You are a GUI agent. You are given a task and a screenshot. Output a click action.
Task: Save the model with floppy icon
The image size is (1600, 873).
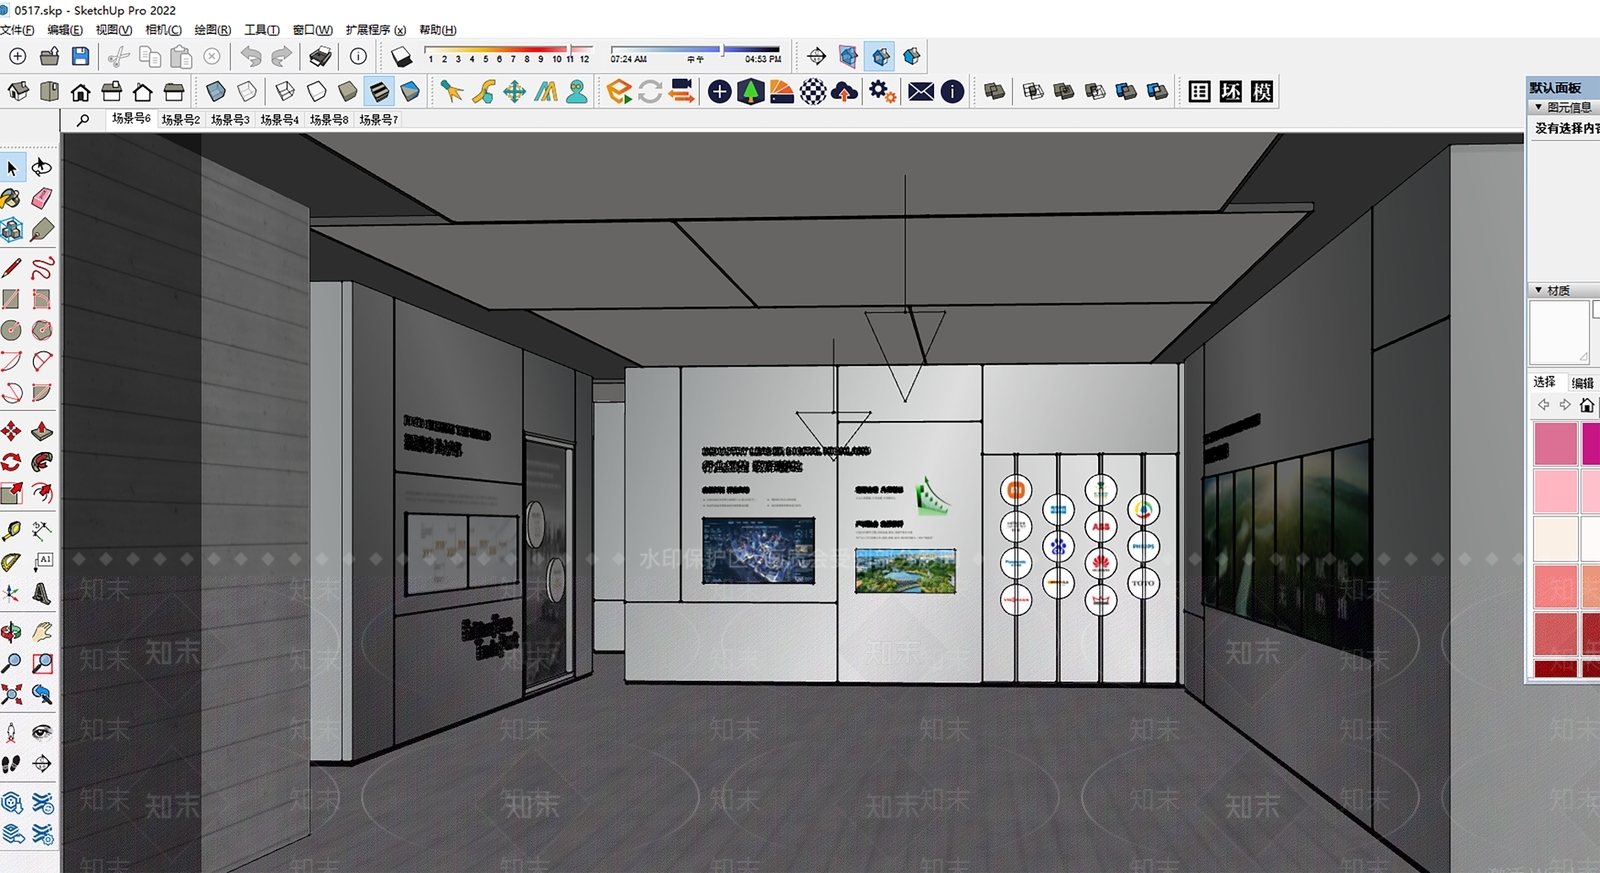click(81, 56)
